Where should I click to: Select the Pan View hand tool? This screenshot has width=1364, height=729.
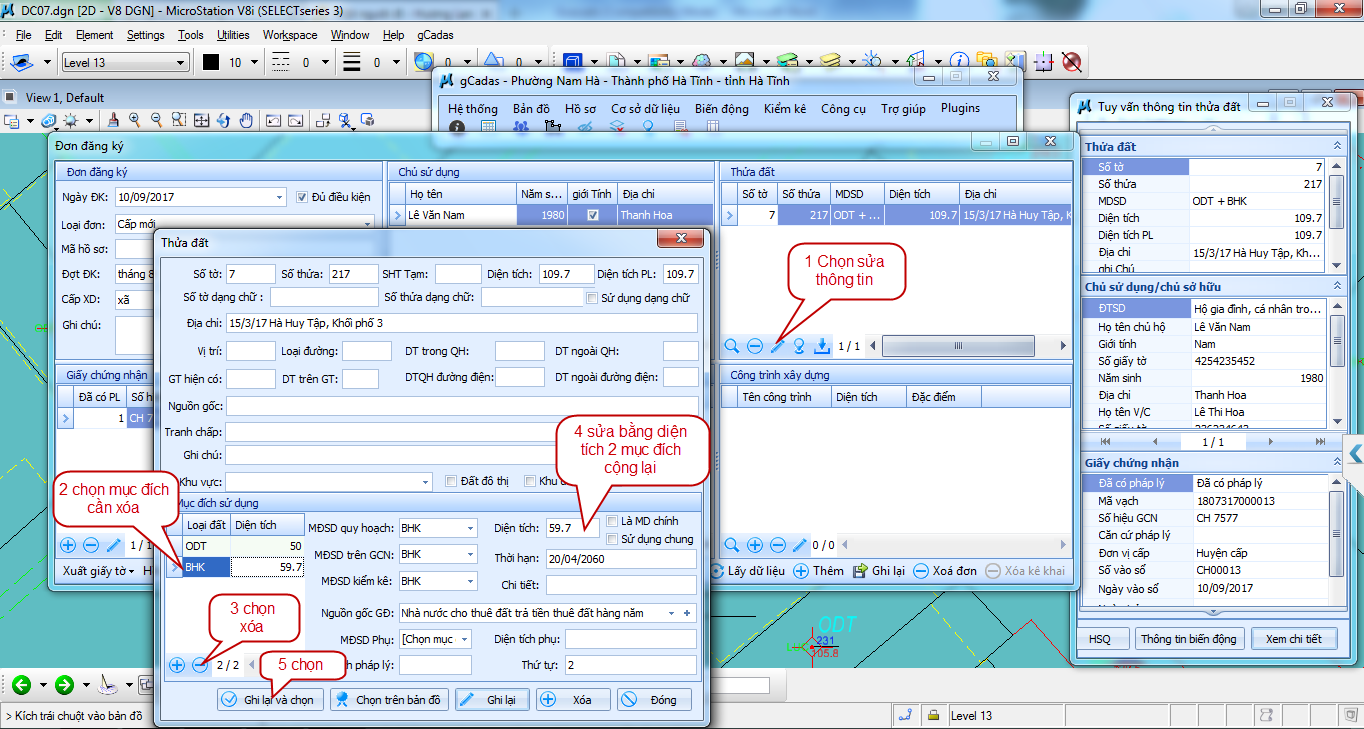click(247, 121)
